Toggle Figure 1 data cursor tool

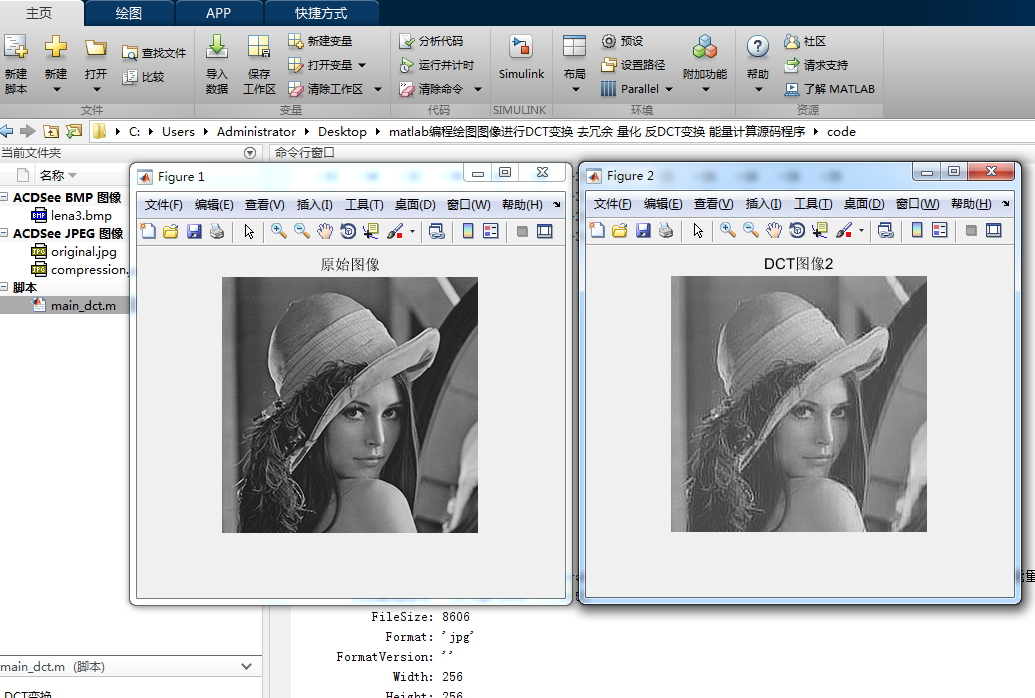[x=371, y=231]
